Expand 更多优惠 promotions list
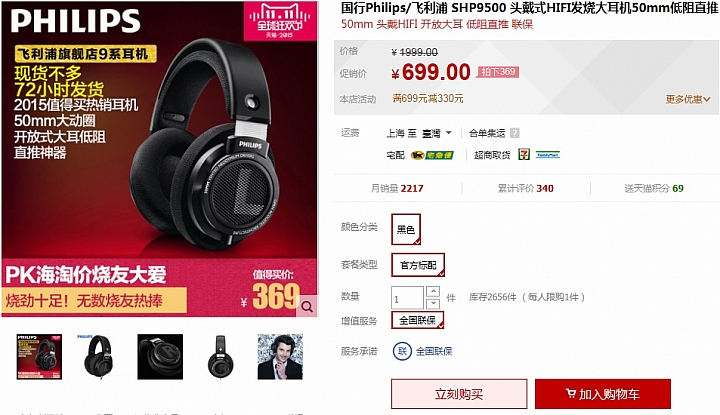720x415 pixels. click(688, 99)
